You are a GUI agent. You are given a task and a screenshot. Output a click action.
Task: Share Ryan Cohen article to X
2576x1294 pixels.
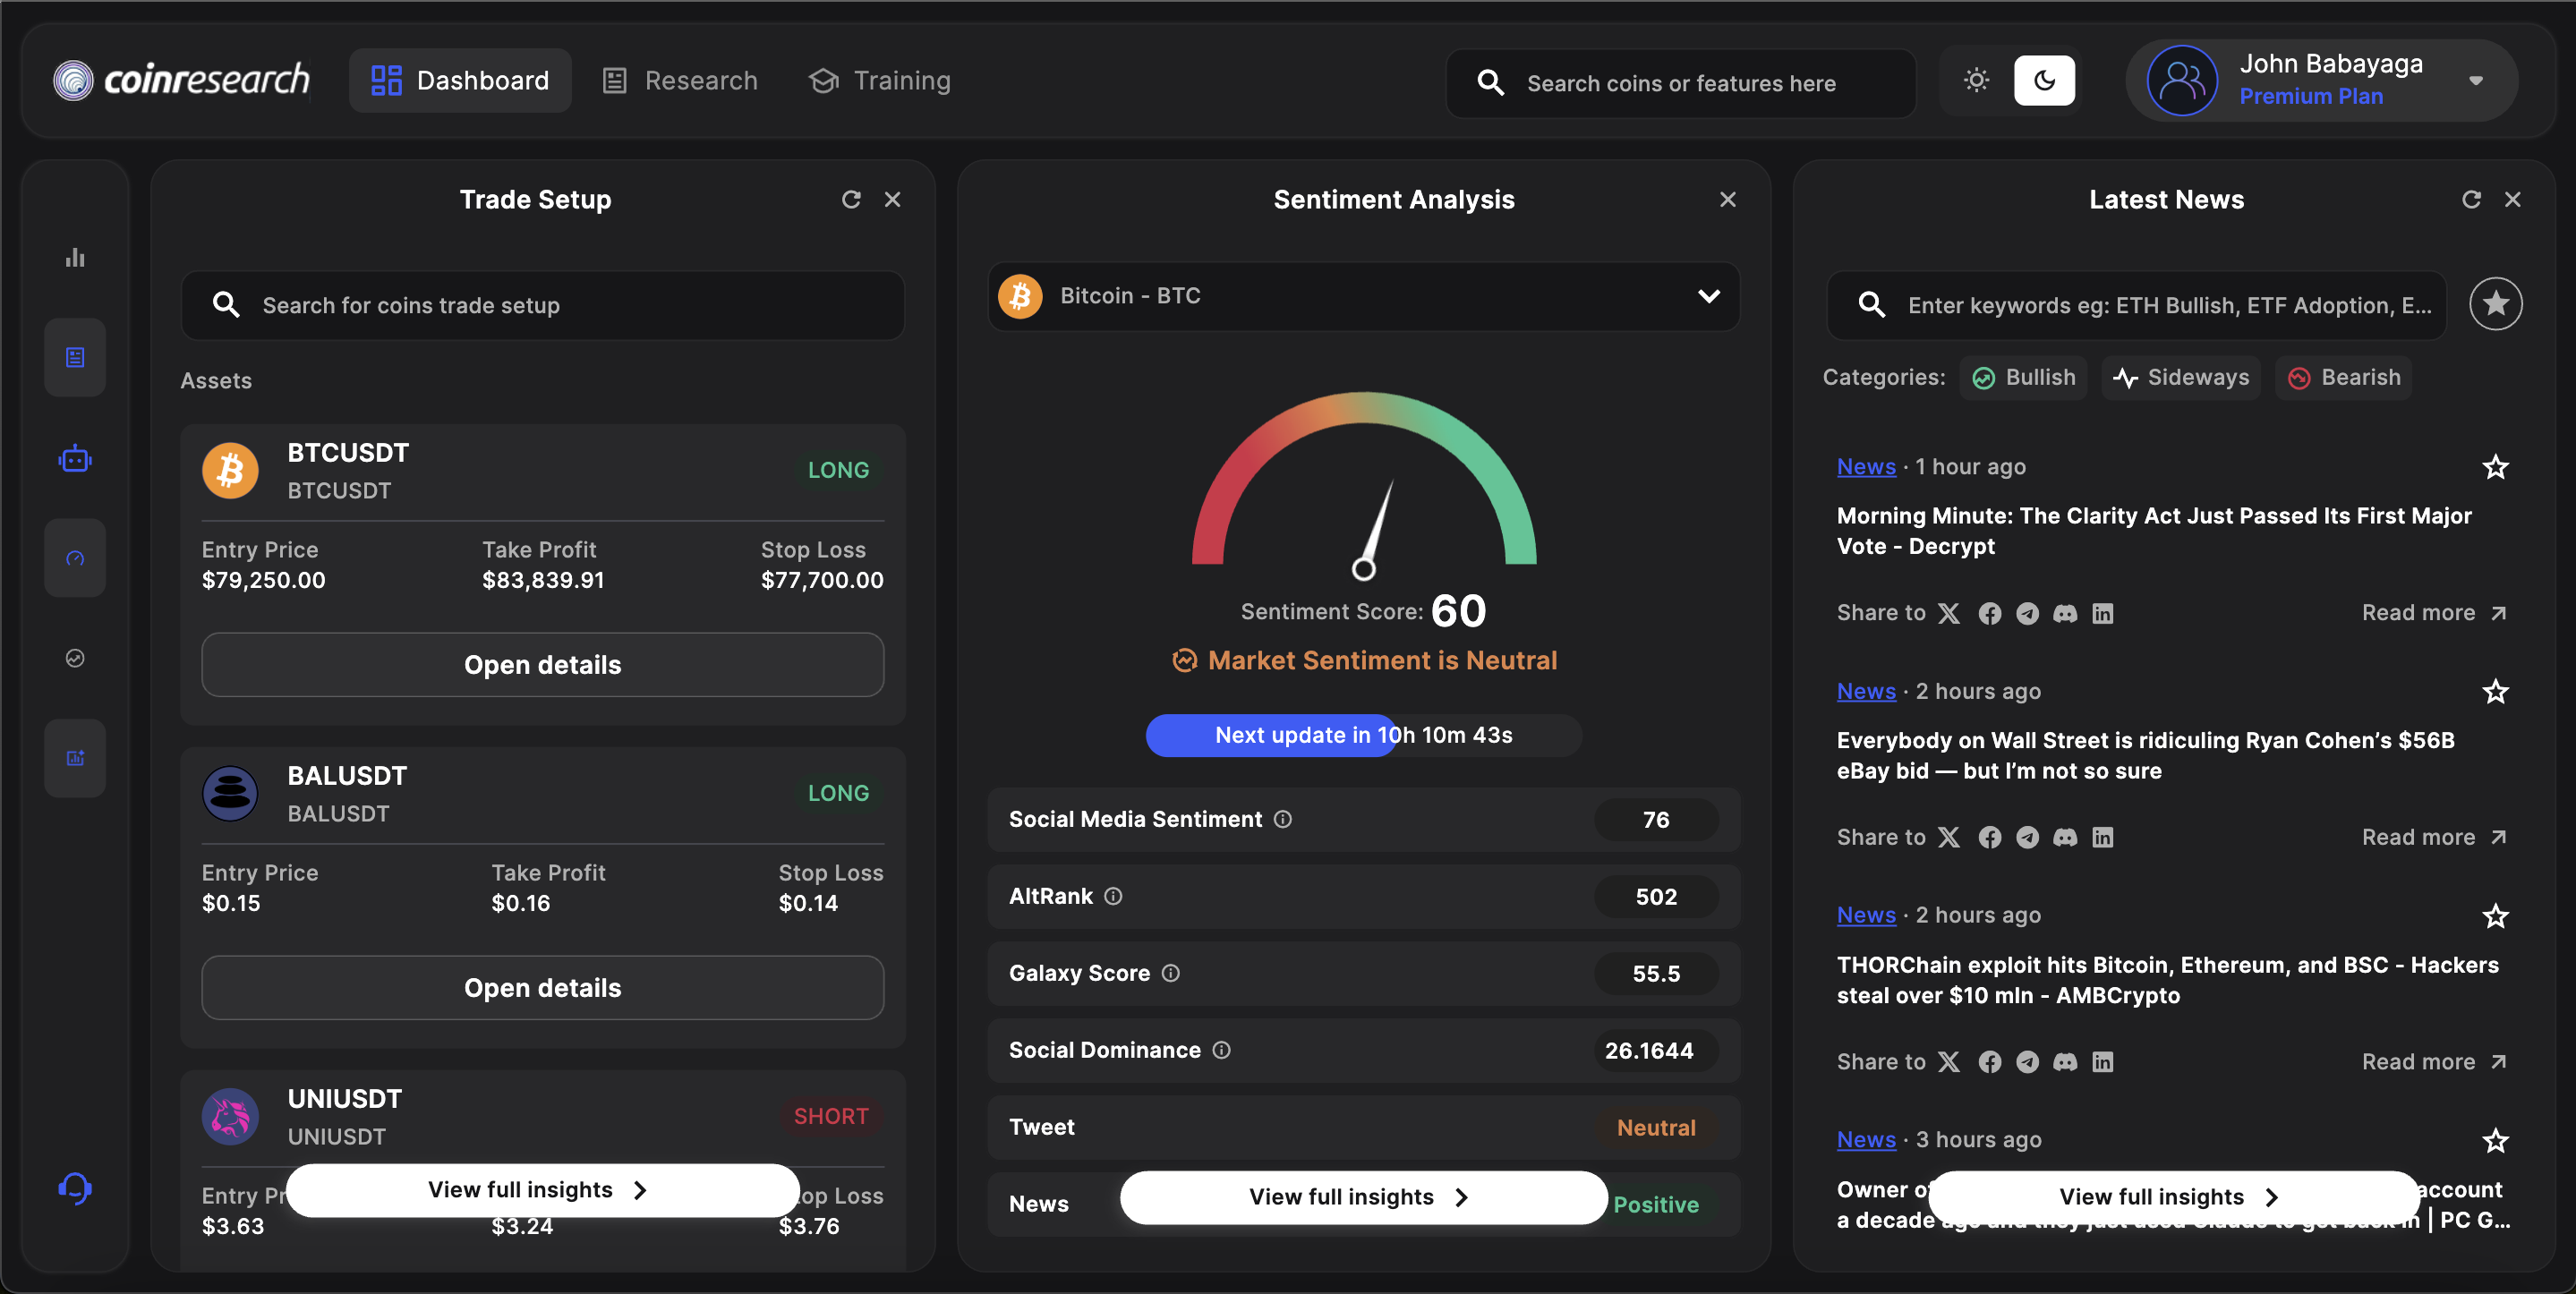pos(1949,837)
